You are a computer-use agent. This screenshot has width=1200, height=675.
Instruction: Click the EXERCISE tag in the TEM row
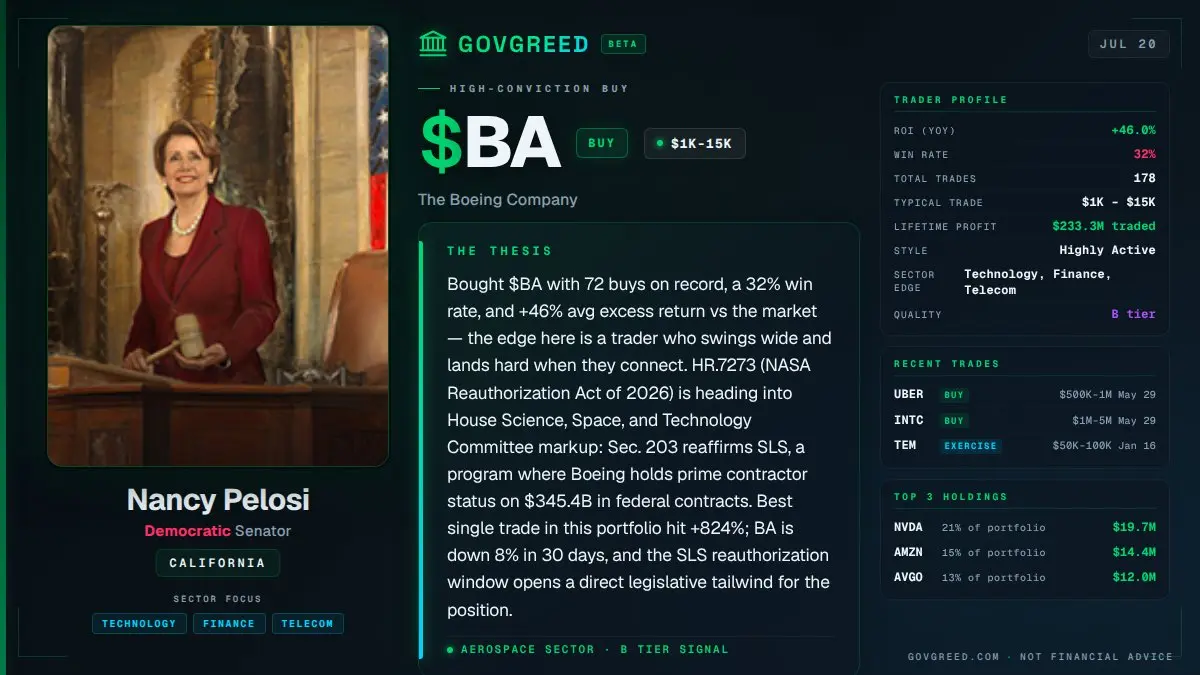pyautogui.click(x=971, y=445)
